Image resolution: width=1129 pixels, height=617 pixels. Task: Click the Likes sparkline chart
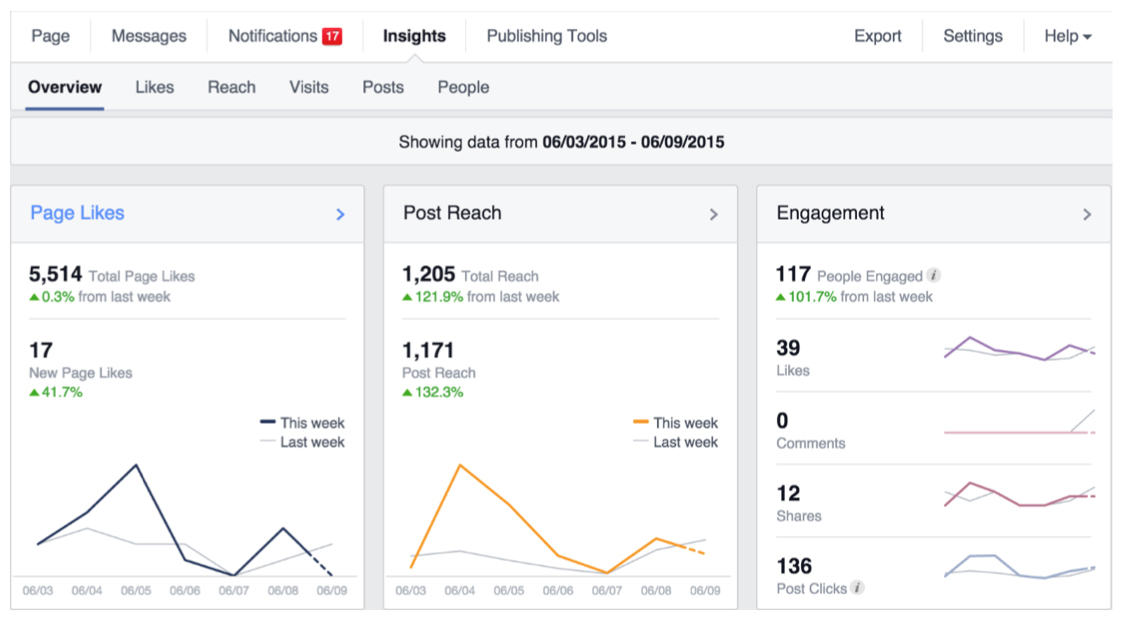(1020, 348)
